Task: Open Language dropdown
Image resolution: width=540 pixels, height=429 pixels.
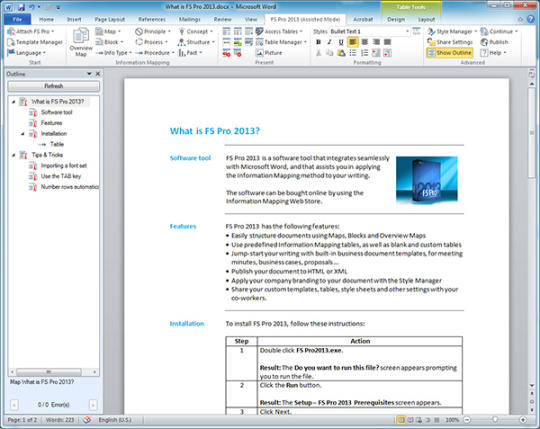Action: tap(27, 53)
